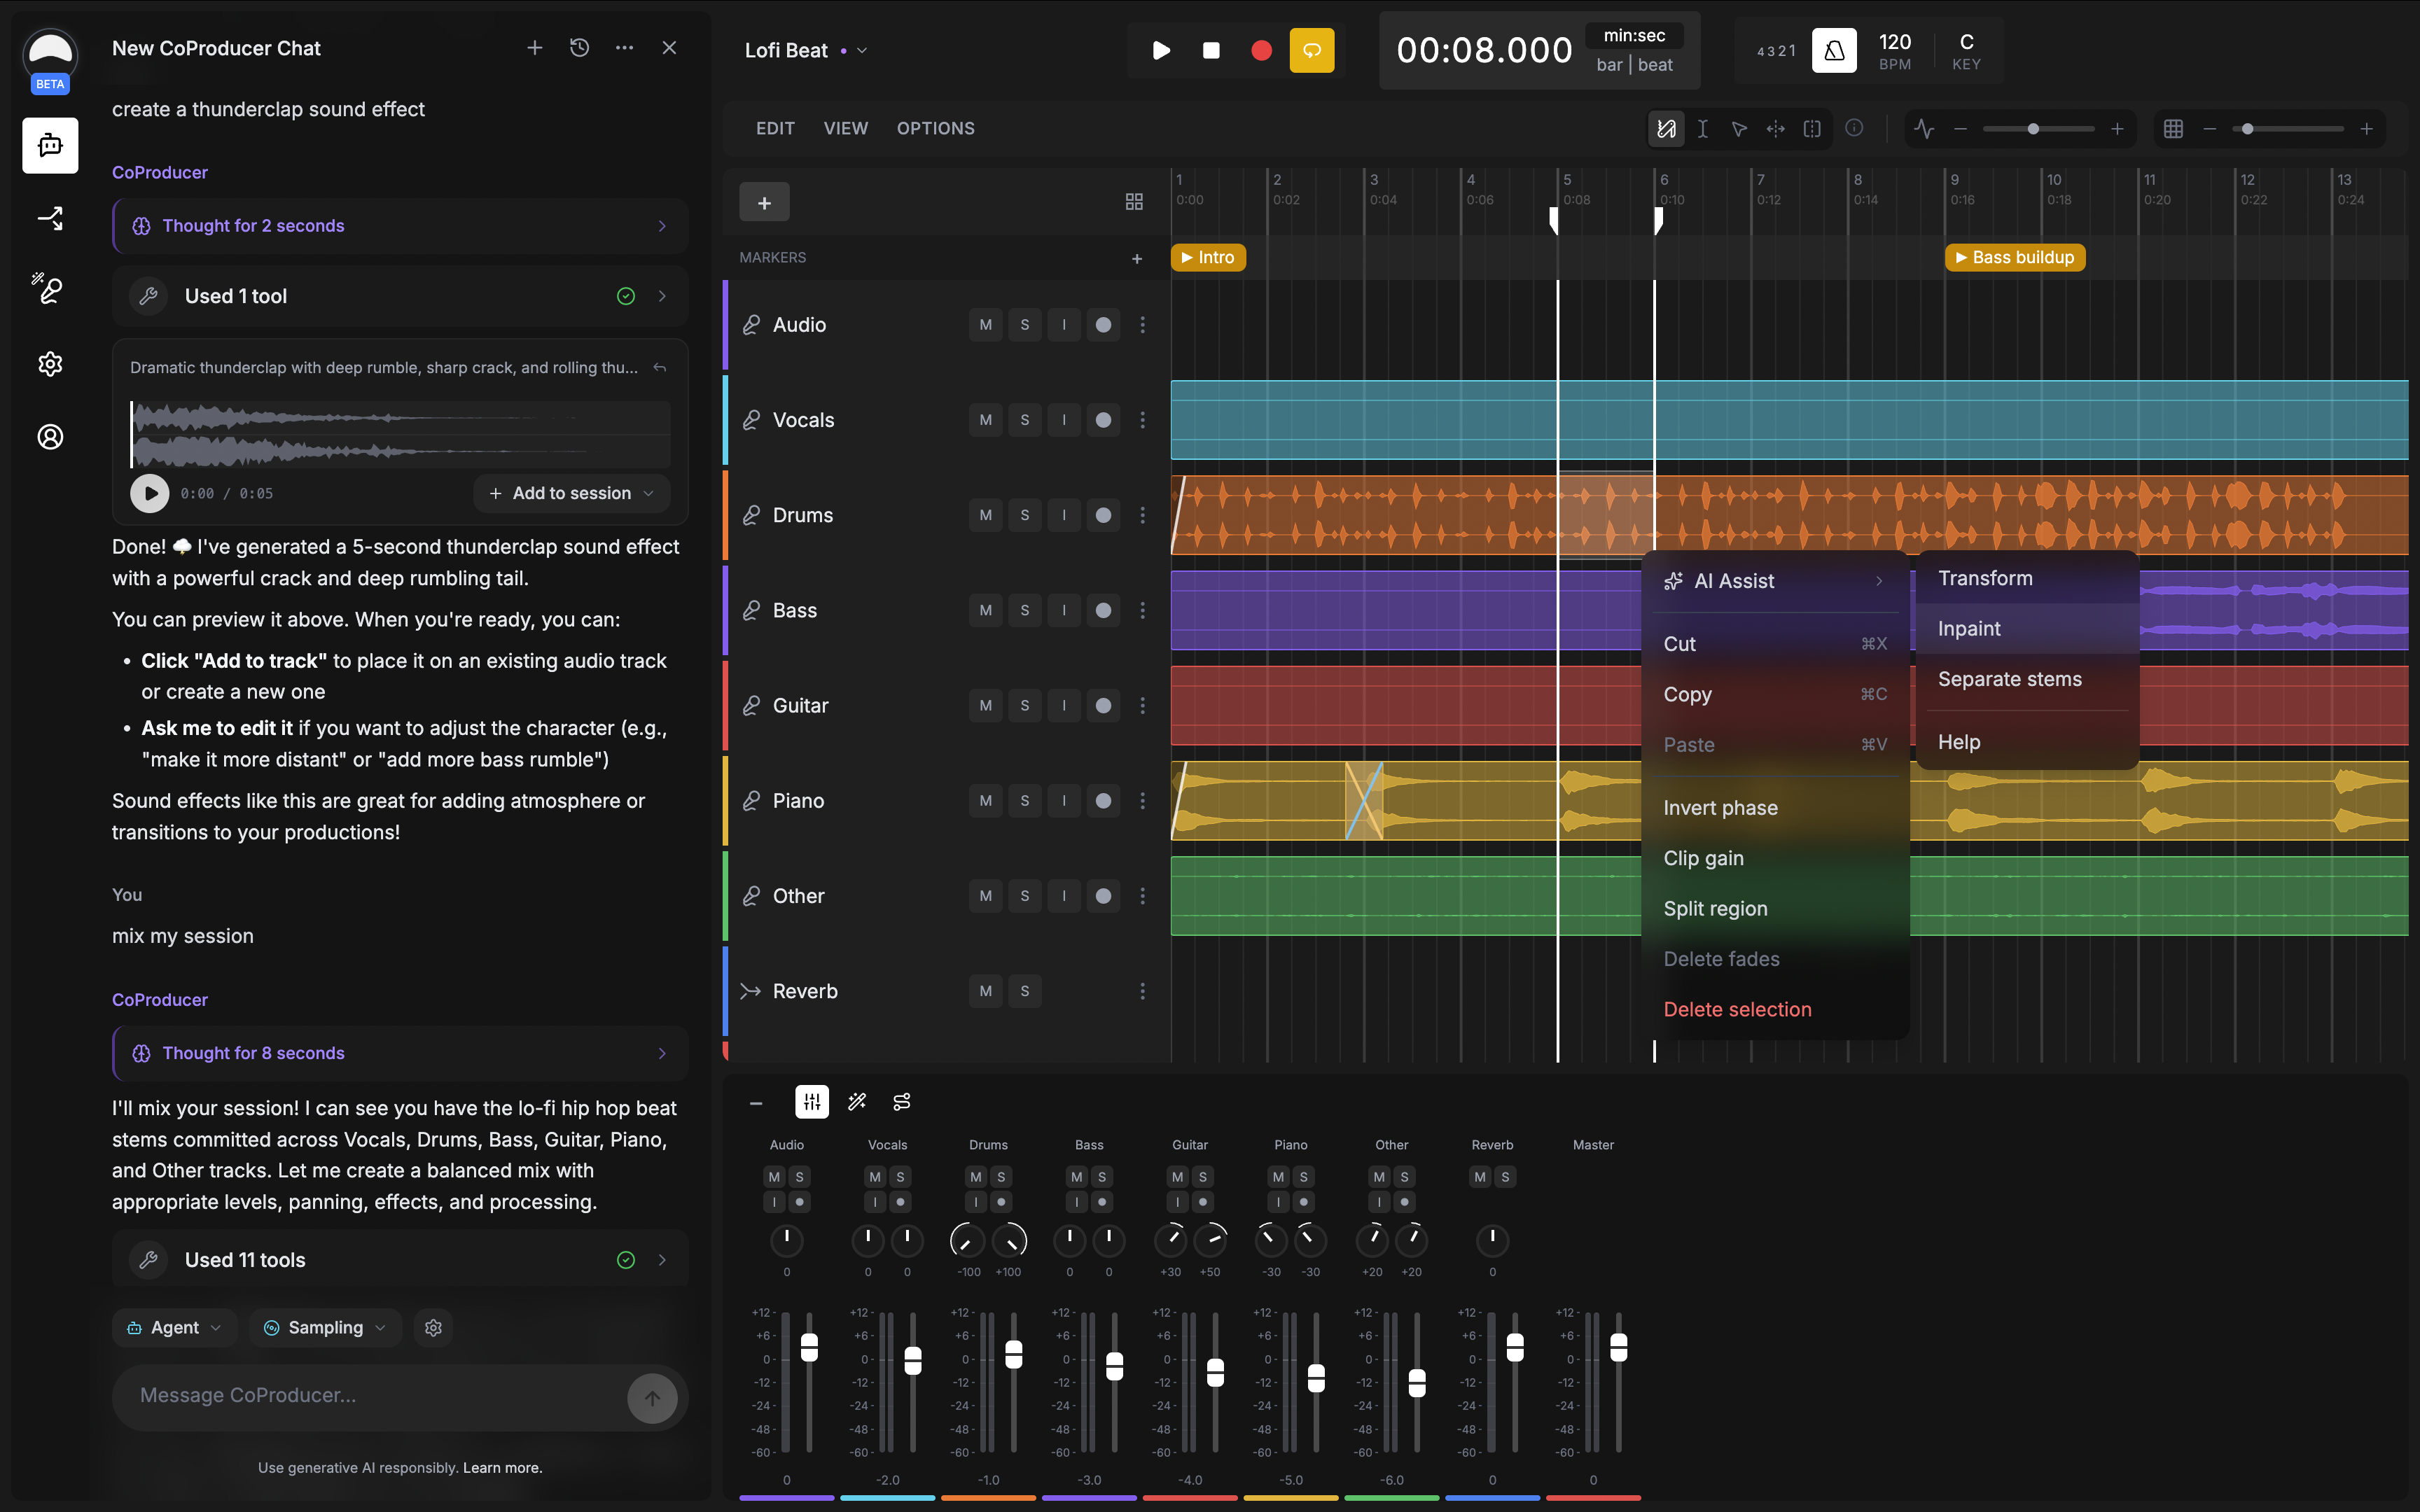Mute the Drums track

985,515
